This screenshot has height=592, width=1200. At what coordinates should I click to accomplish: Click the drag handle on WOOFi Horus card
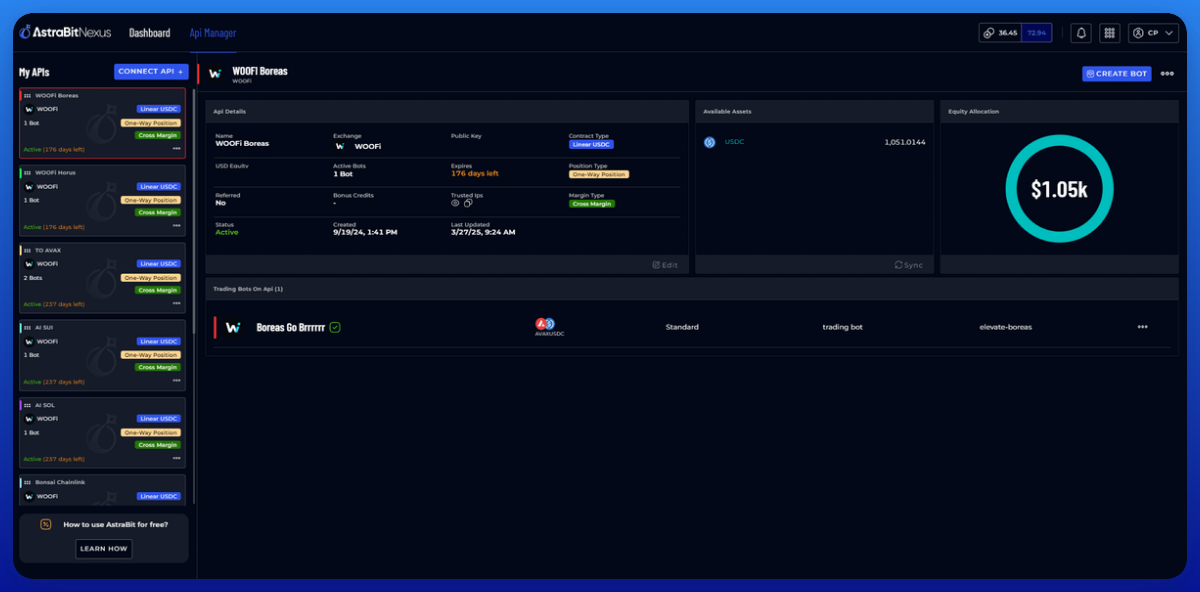point(27,172)
